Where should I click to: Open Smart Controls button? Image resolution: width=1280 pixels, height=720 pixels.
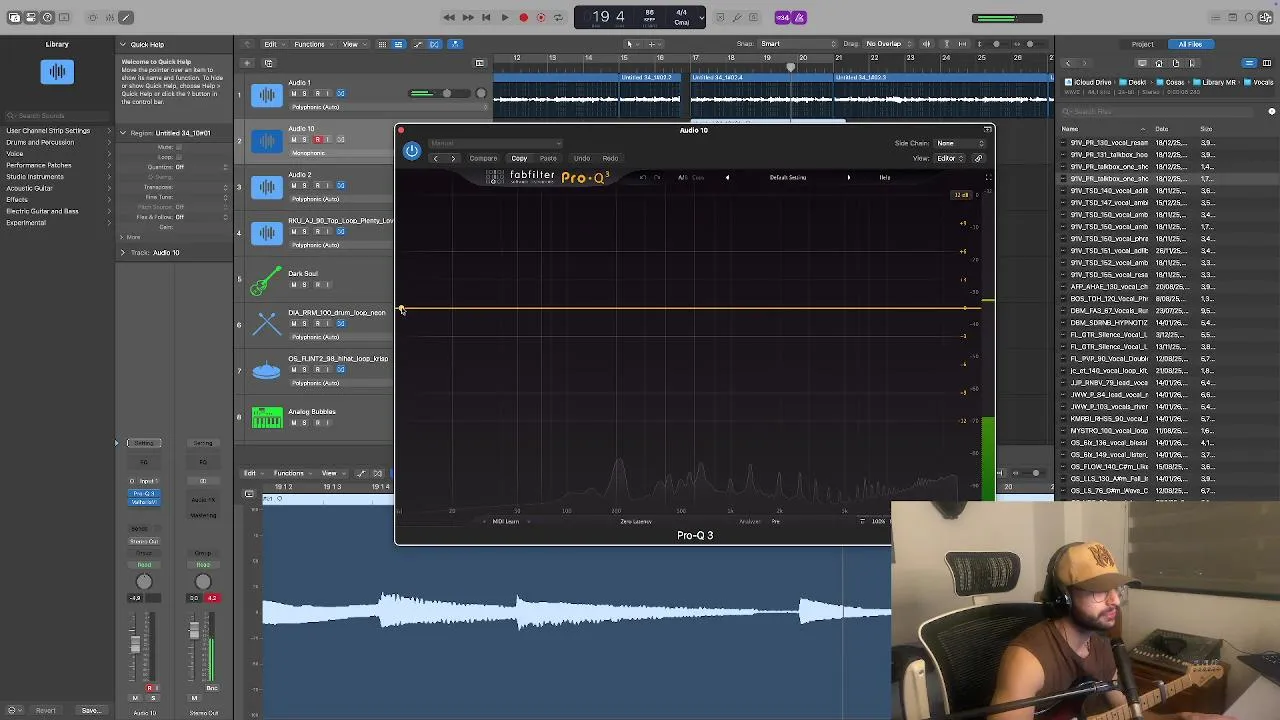[92, 17]
